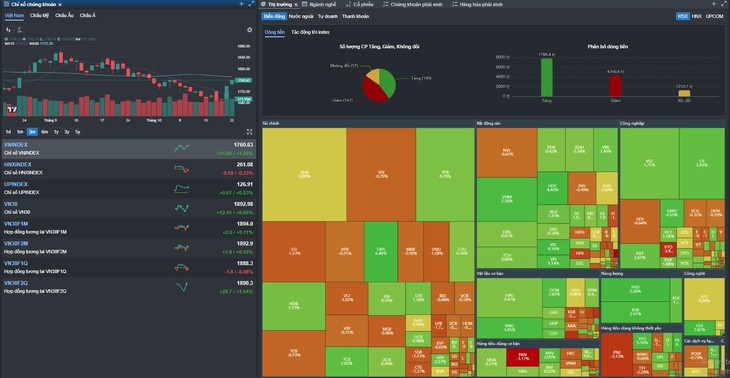Switch to the Ngành nghề tab
Screen dimensions: 730x378
click(x=319, y=4)
